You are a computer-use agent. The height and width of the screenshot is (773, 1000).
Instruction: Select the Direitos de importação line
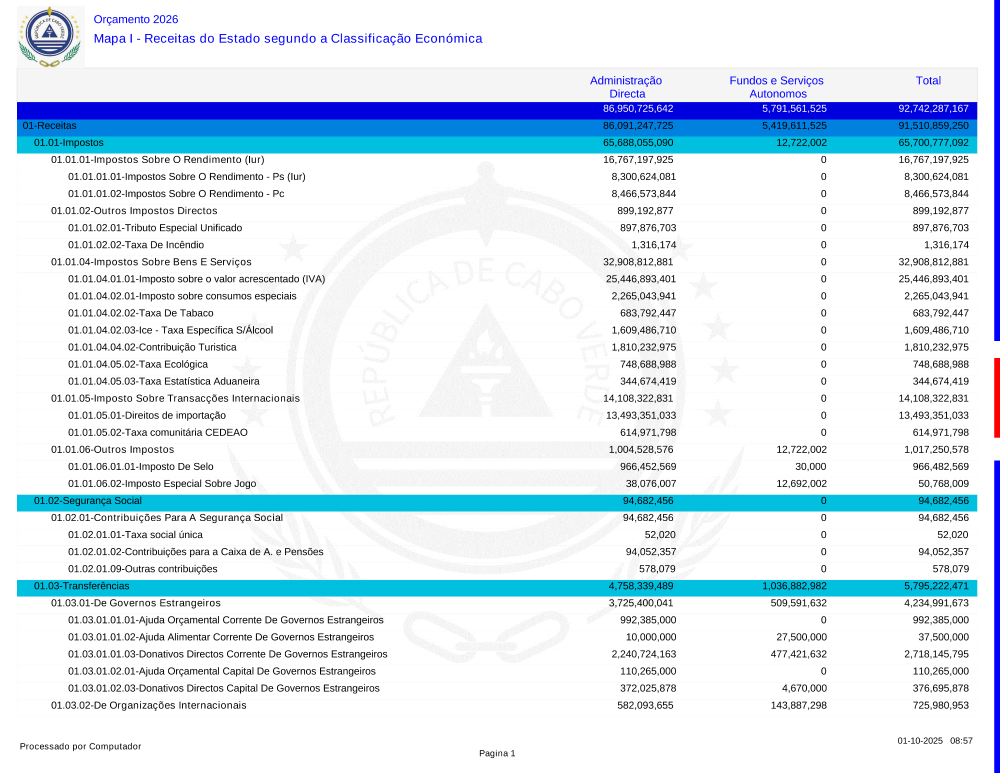[x=140, y=415]
